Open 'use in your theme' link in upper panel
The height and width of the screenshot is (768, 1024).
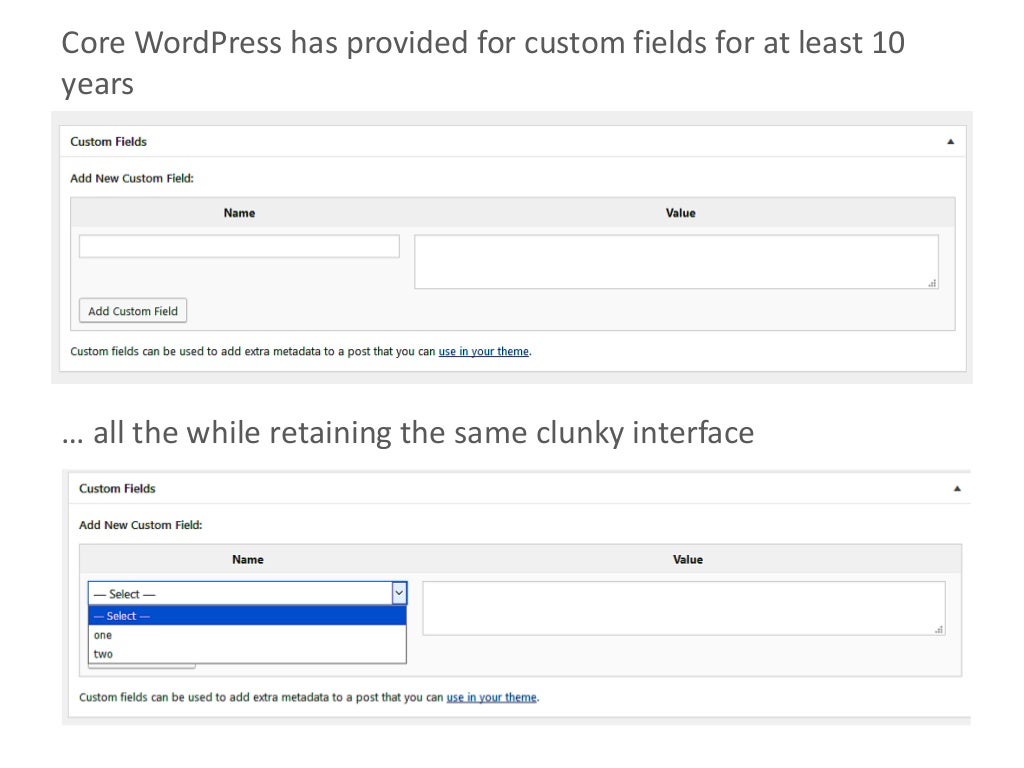point(483,351)
